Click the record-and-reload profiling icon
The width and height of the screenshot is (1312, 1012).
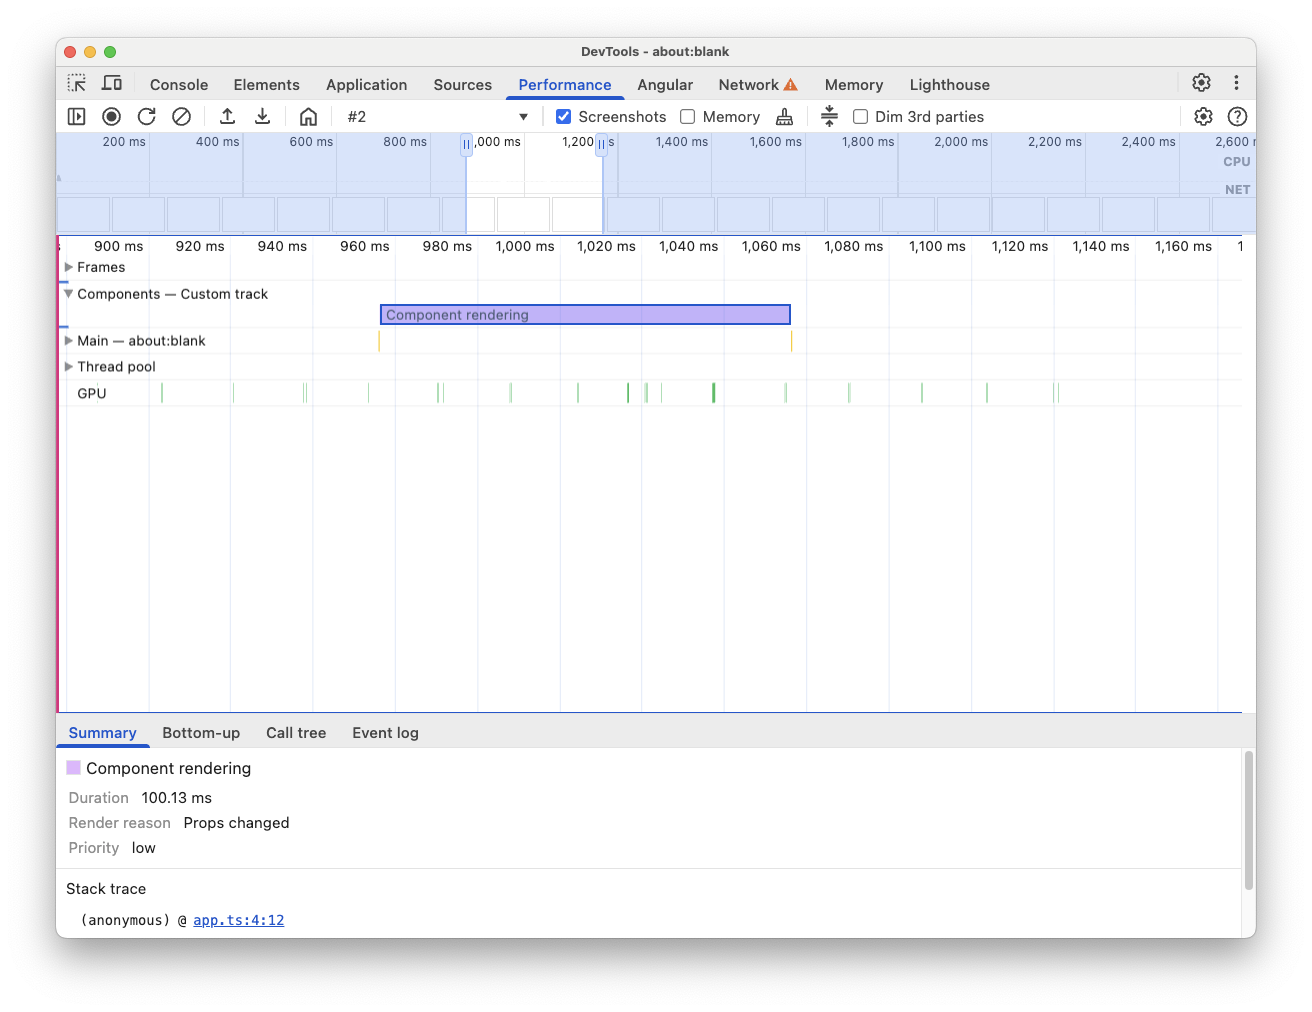pos(146,116)
